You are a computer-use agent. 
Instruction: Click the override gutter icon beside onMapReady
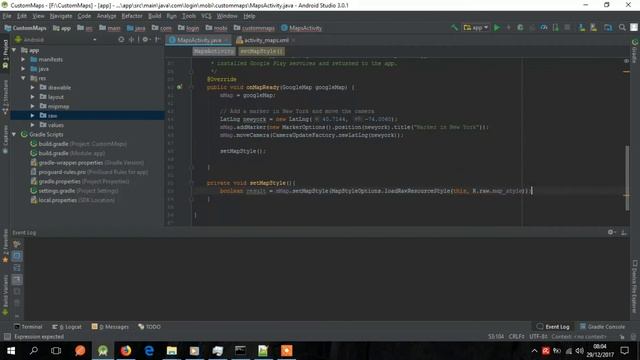click(180, 87)
